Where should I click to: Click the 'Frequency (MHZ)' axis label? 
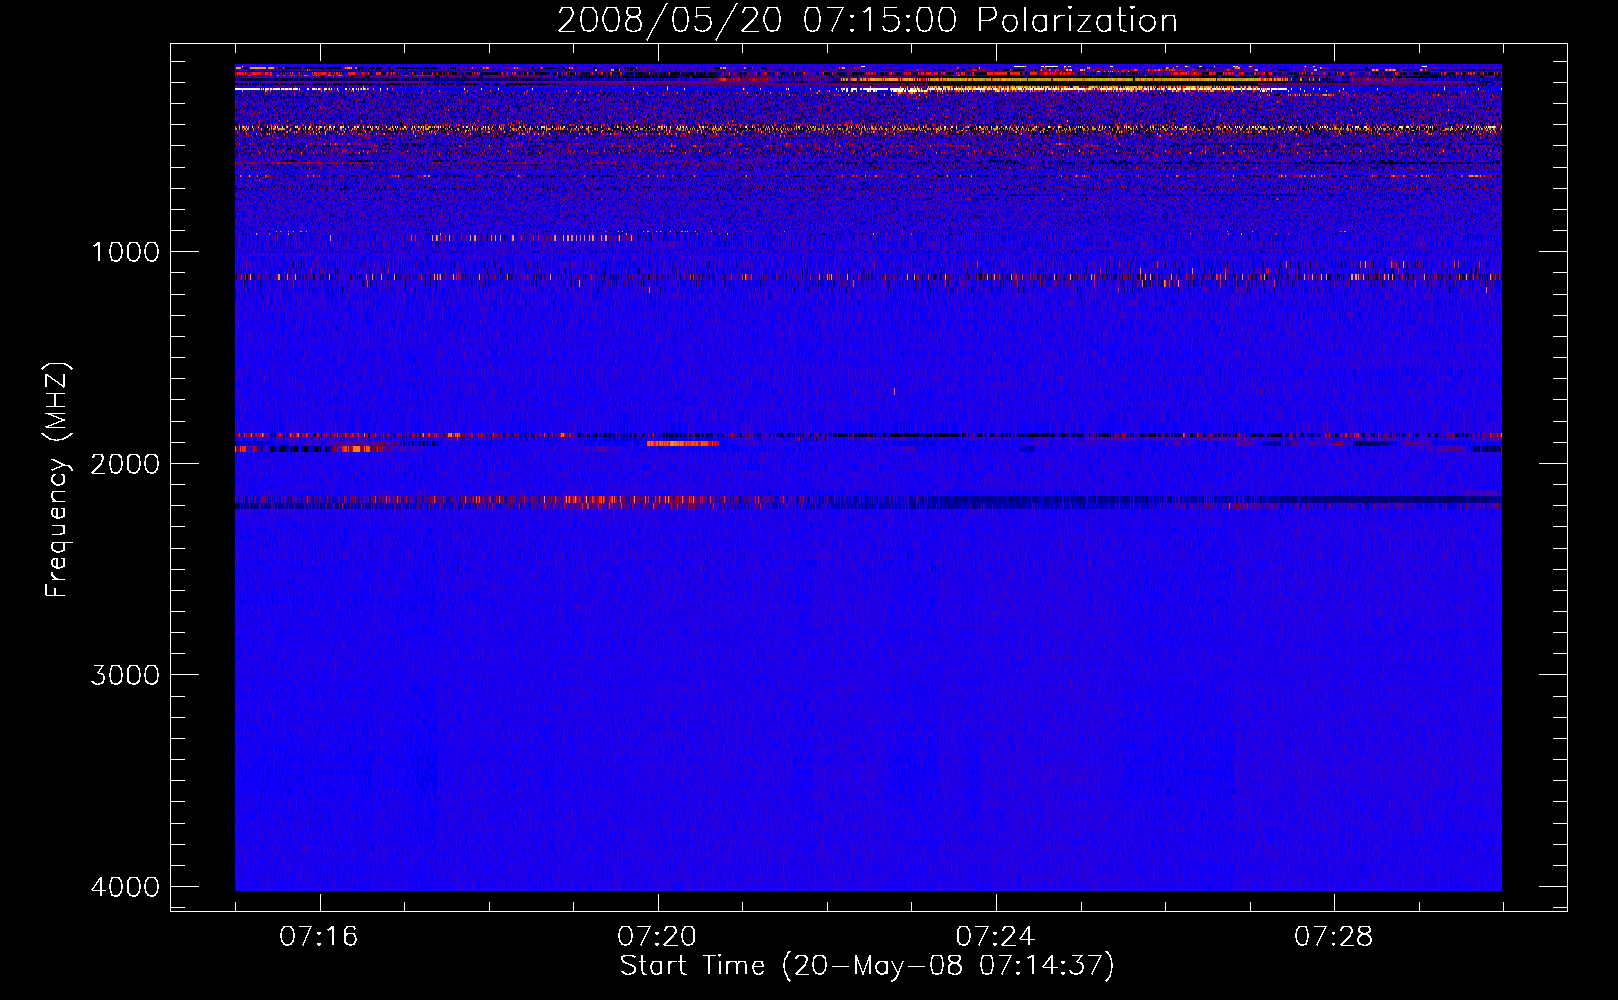pyautogui.click(x=58, y=480)
